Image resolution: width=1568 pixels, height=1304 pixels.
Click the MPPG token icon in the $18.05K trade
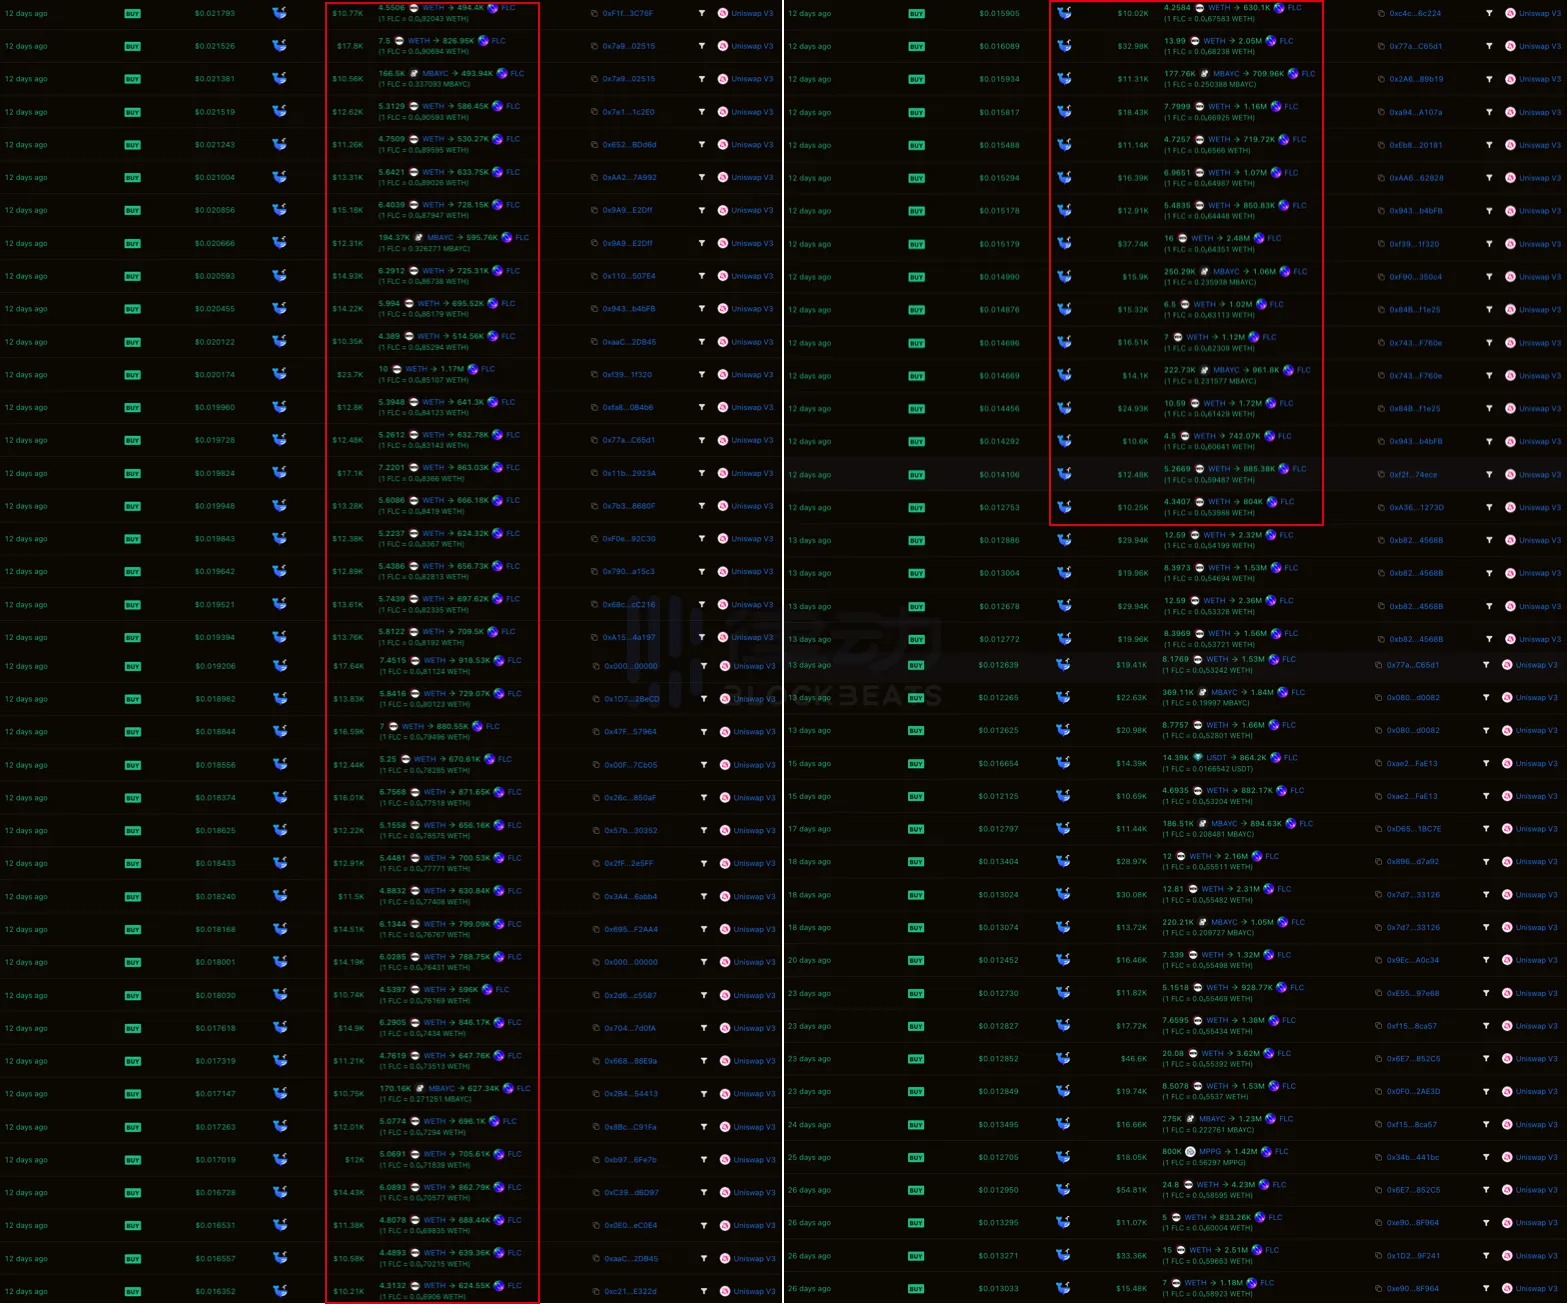[1190, 1152]
